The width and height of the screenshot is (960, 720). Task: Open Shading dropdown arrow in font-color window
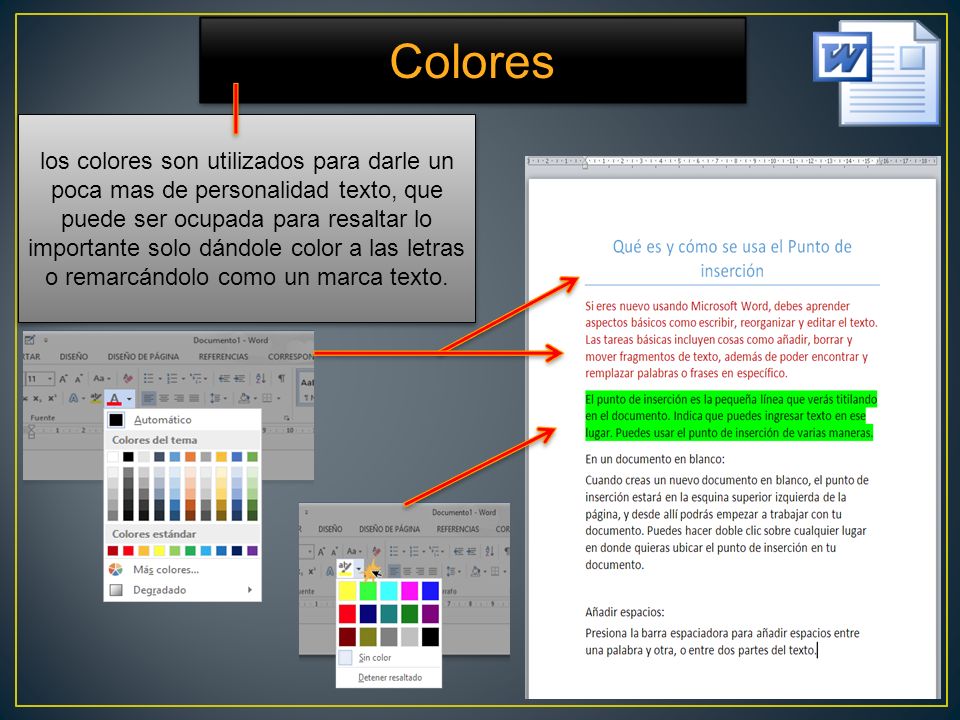(255, 399)
